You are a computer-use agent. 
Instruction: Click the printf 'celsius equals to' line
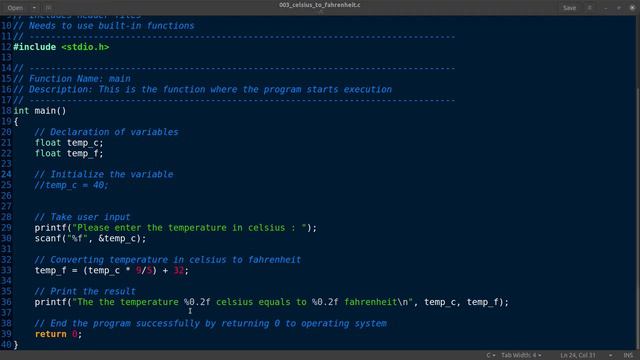point(272,302)
